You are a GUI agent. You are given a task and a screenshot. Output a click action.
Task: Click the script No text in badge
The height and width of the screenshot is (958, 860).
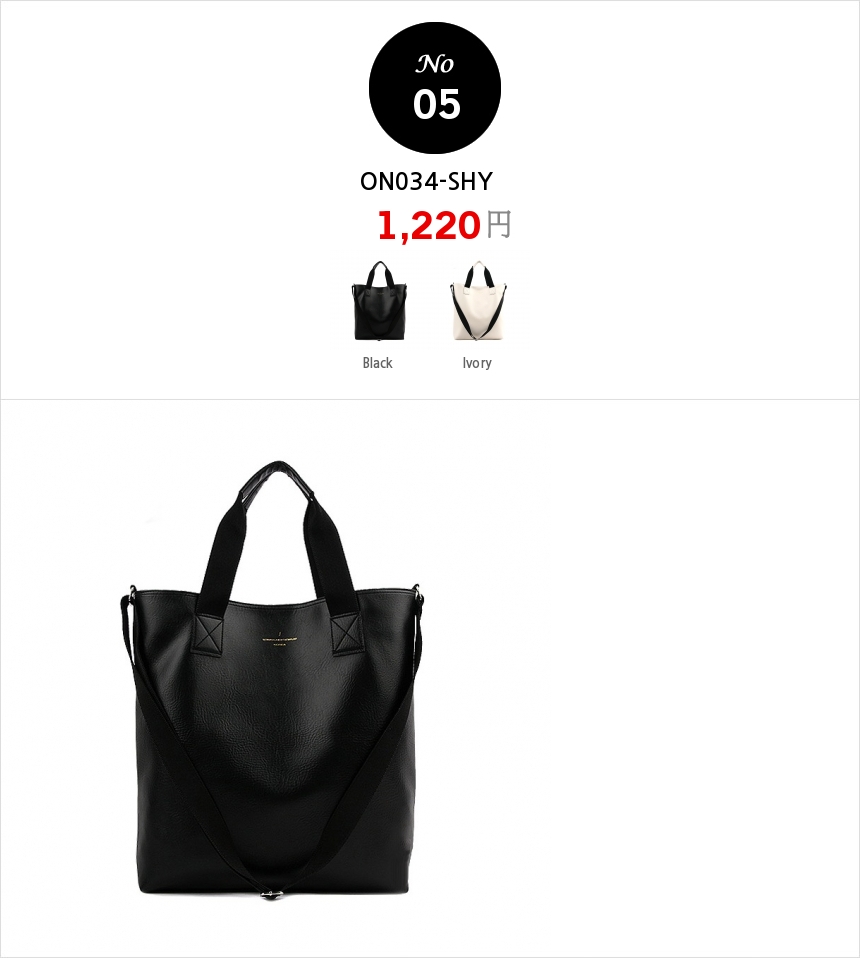(434, 64)
